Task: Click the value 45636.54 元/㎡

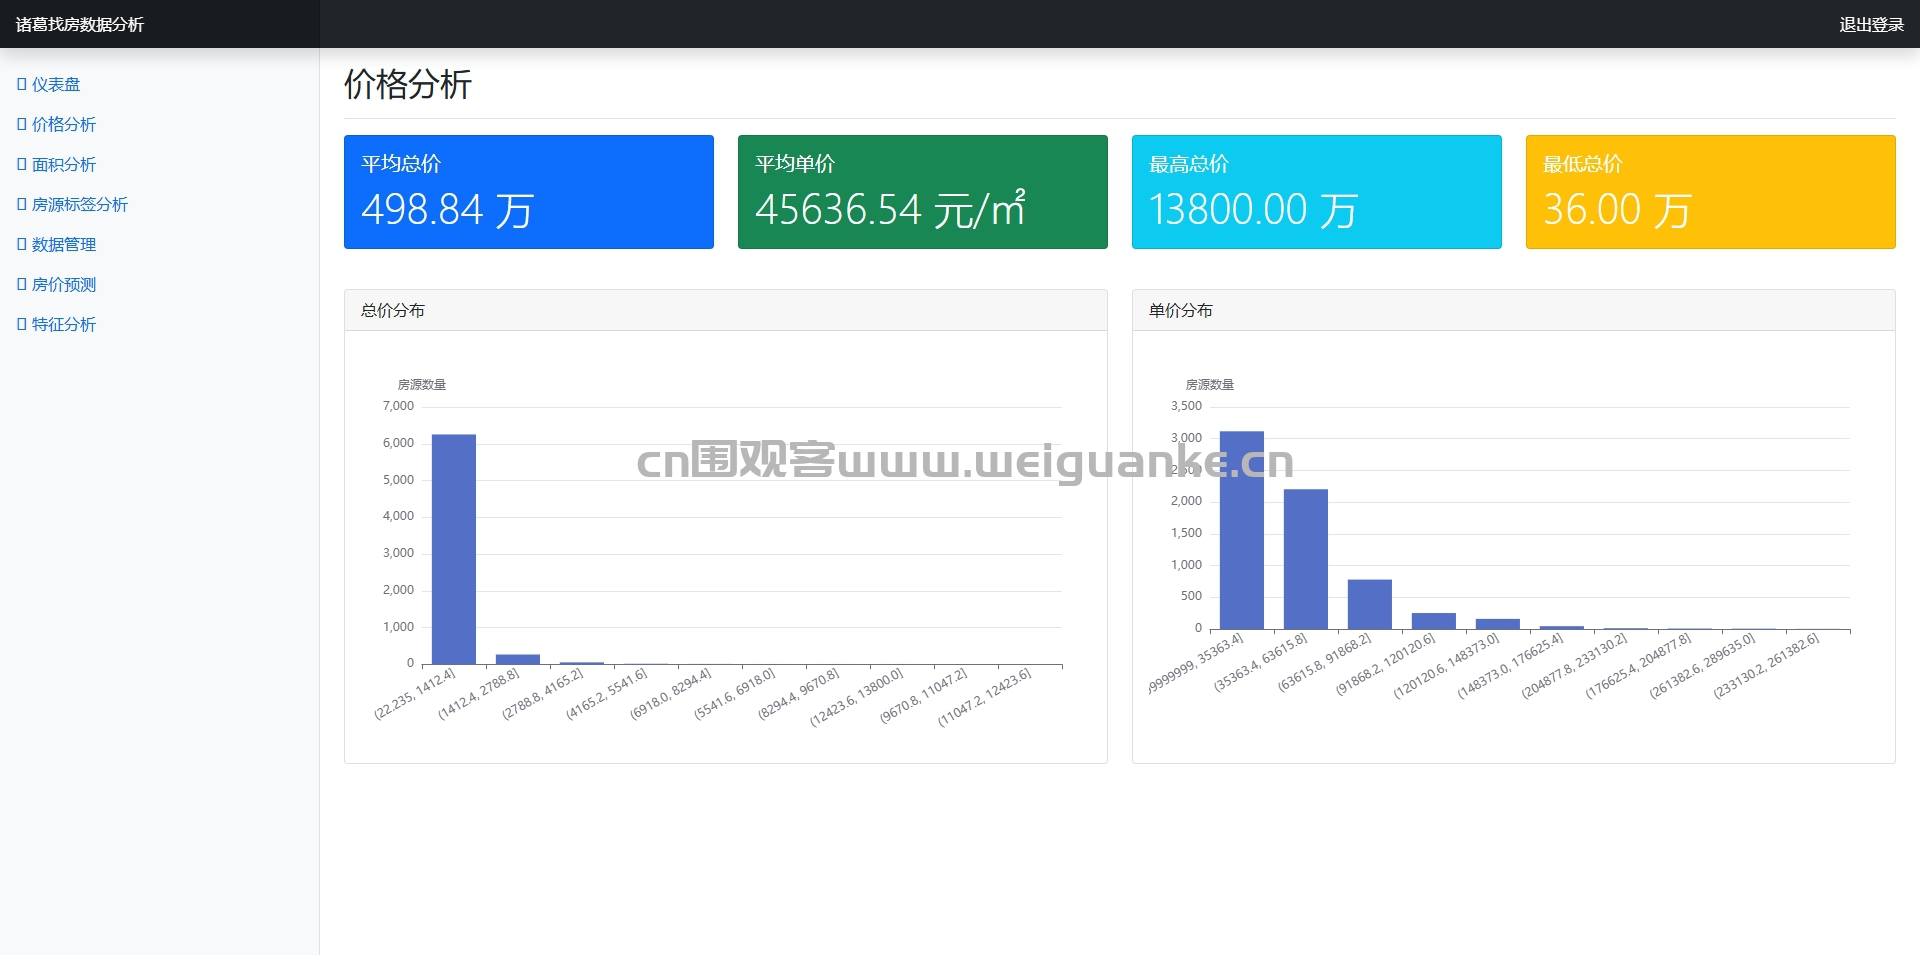Action: 891,210
